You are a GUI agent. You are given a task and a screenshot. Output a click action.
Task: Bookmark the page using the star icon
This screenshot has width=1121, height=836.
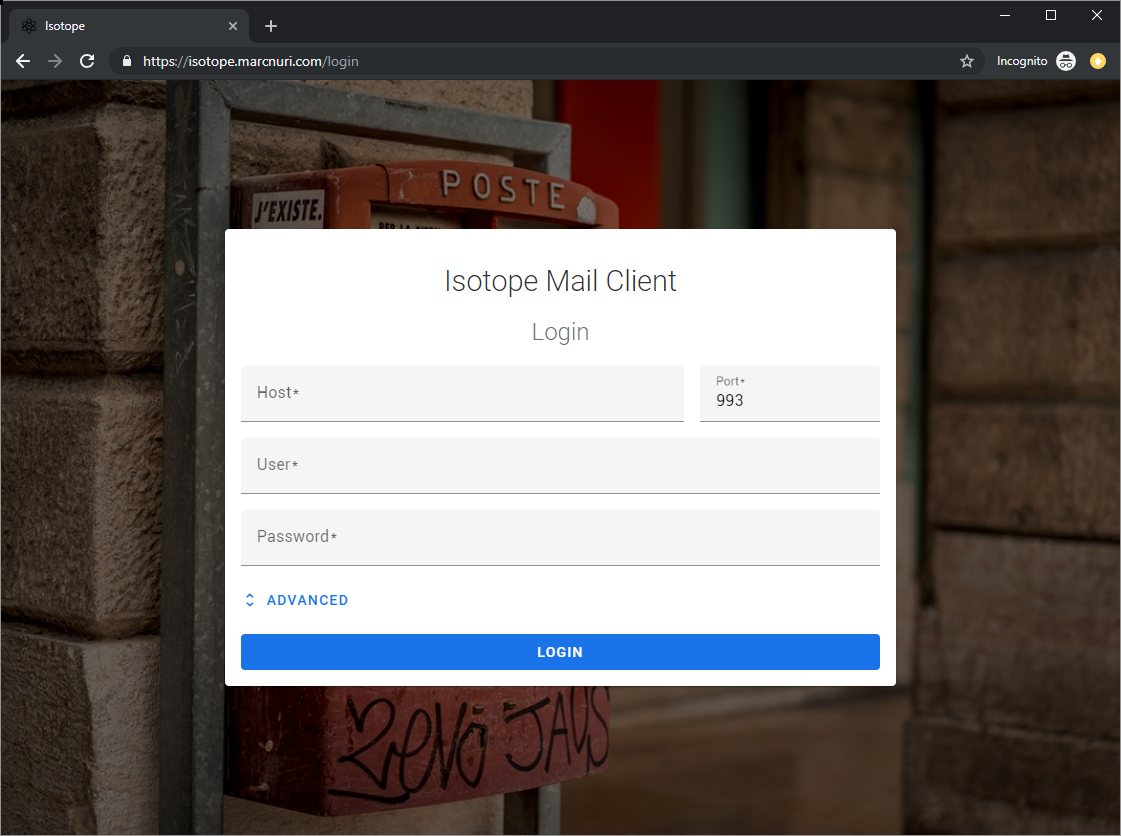[966, 61]
